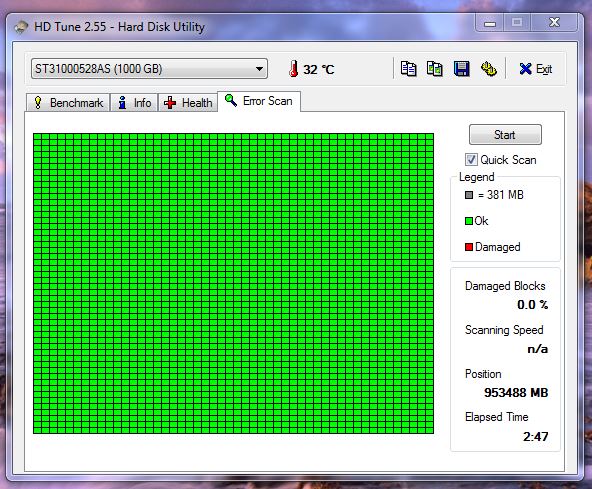Click the thermometer temperature icon
This screenshot has width=592, height=489.
click(x=293, y=69)
